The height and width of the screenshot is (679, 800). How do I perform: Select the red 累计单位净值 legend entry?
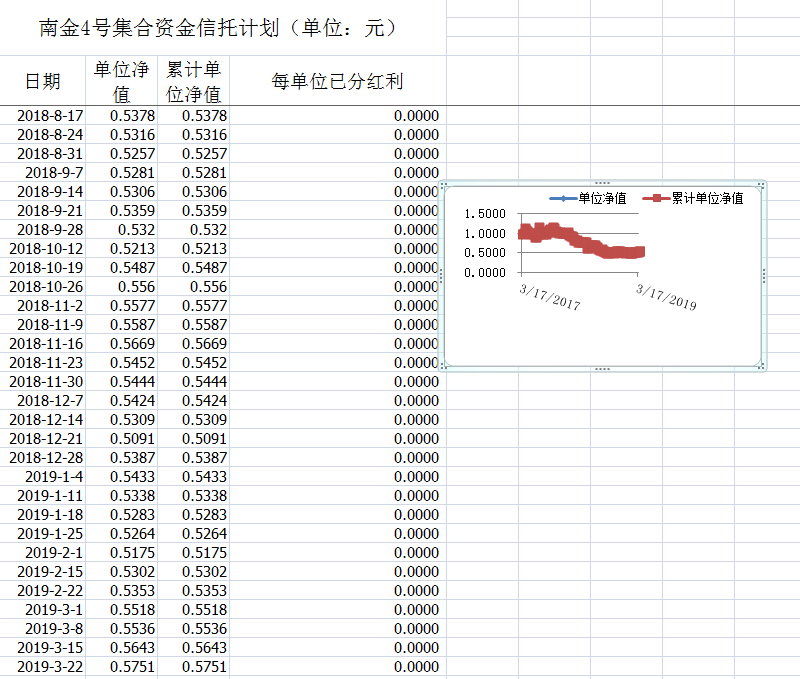point(693,198)
